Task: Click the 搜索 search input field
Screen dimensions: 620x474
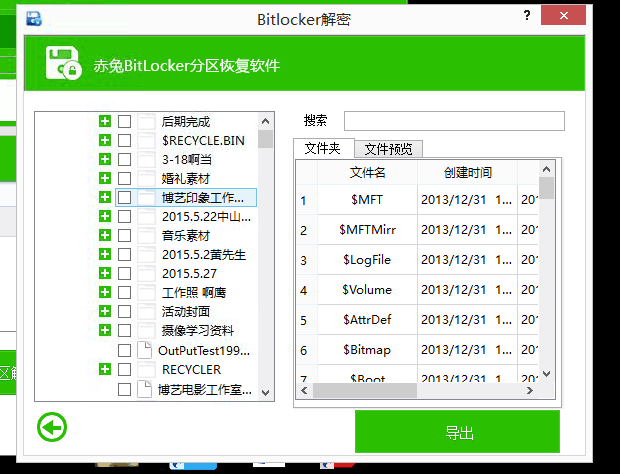Action: tap(454, 121)
